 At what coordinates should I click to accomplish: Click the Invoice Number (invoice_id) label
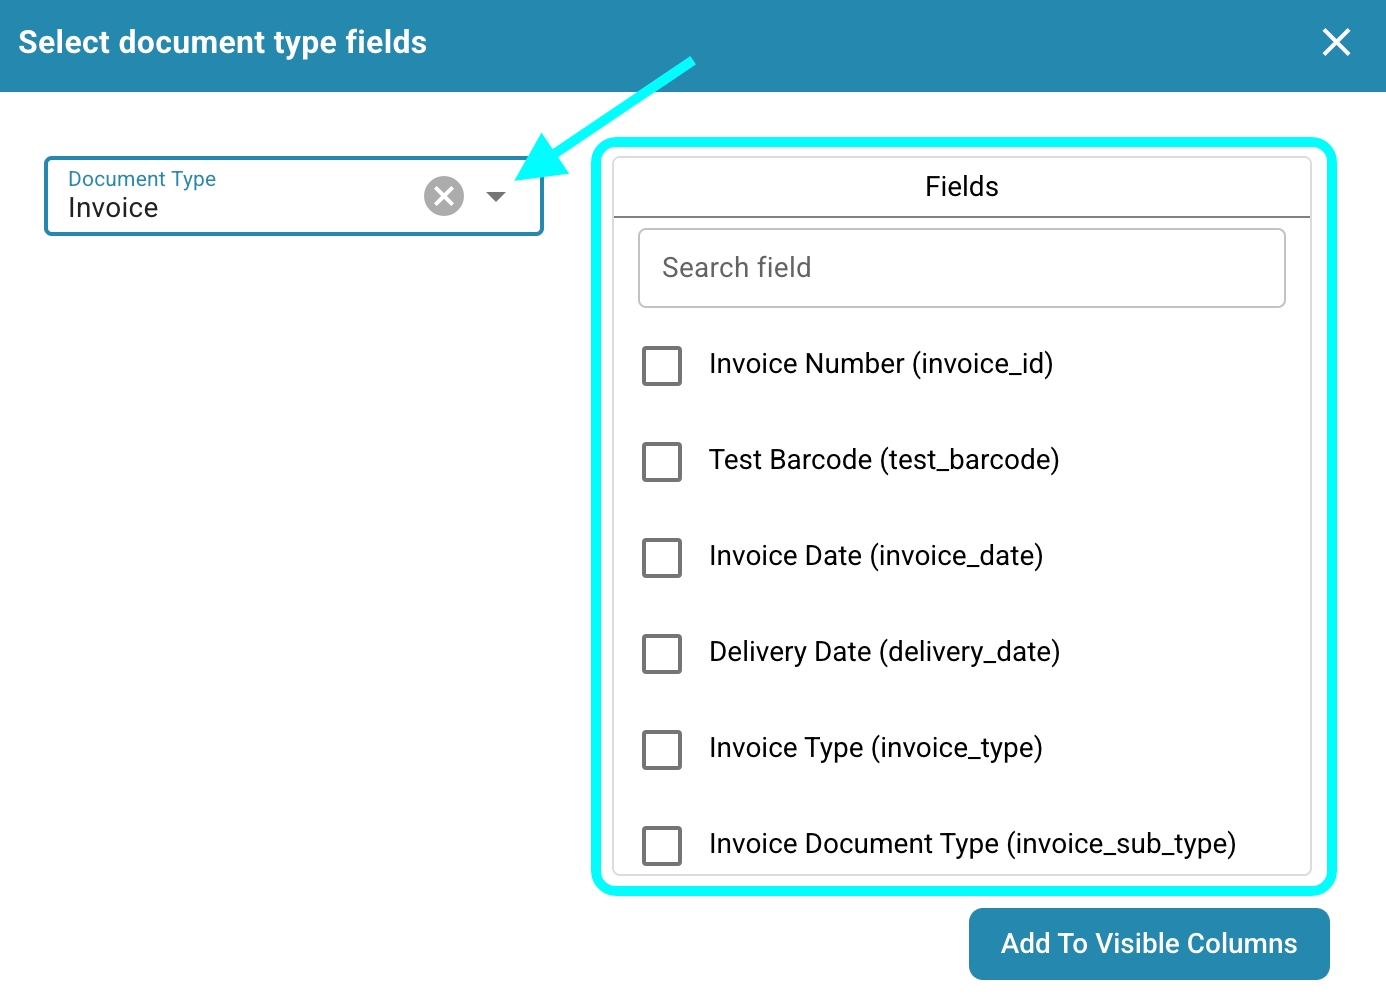pyautogui.click(x=880, y=364)
